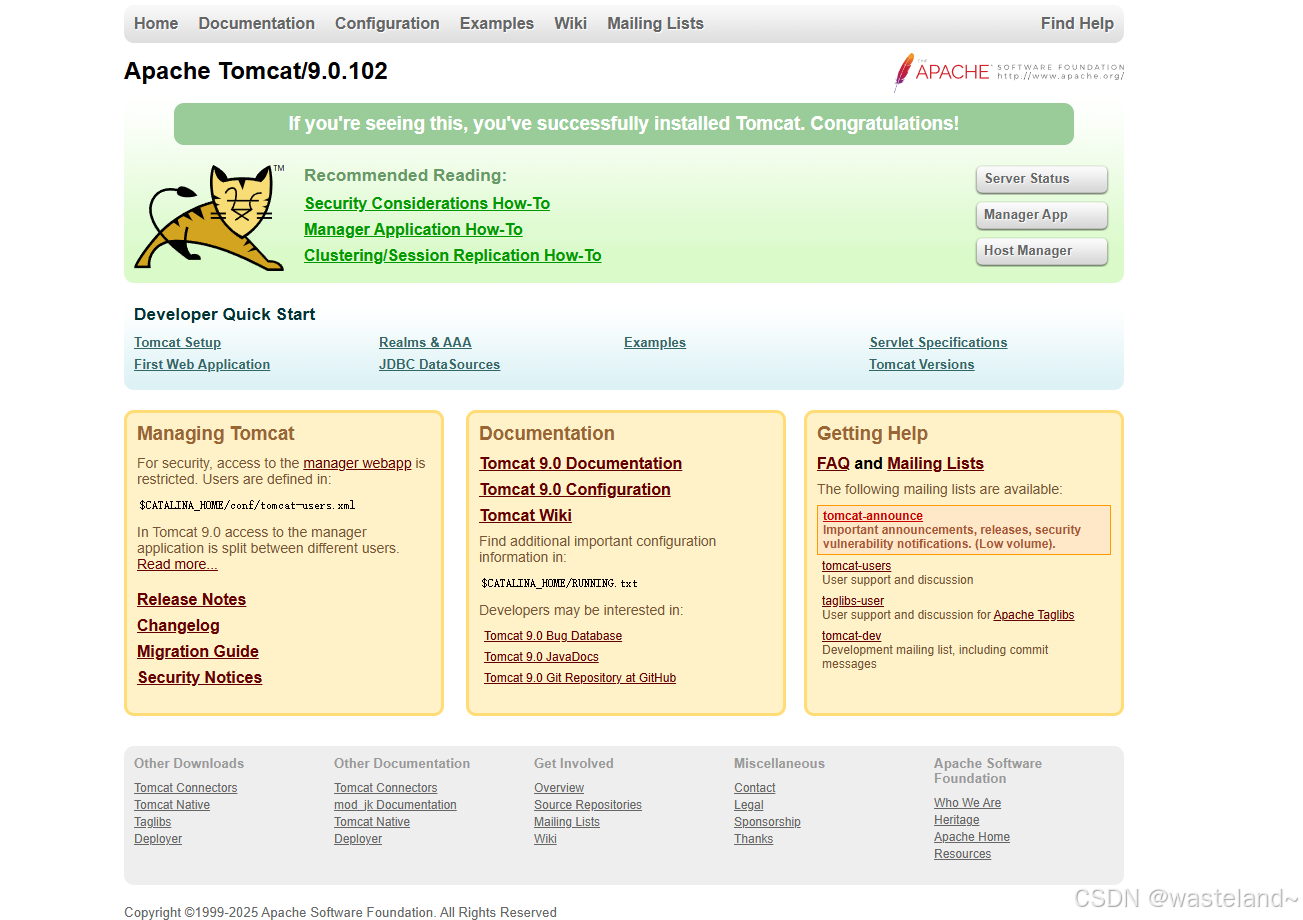Open Documentation in the top navigation
Screen dimensions: 1303x920
[256, 23]
